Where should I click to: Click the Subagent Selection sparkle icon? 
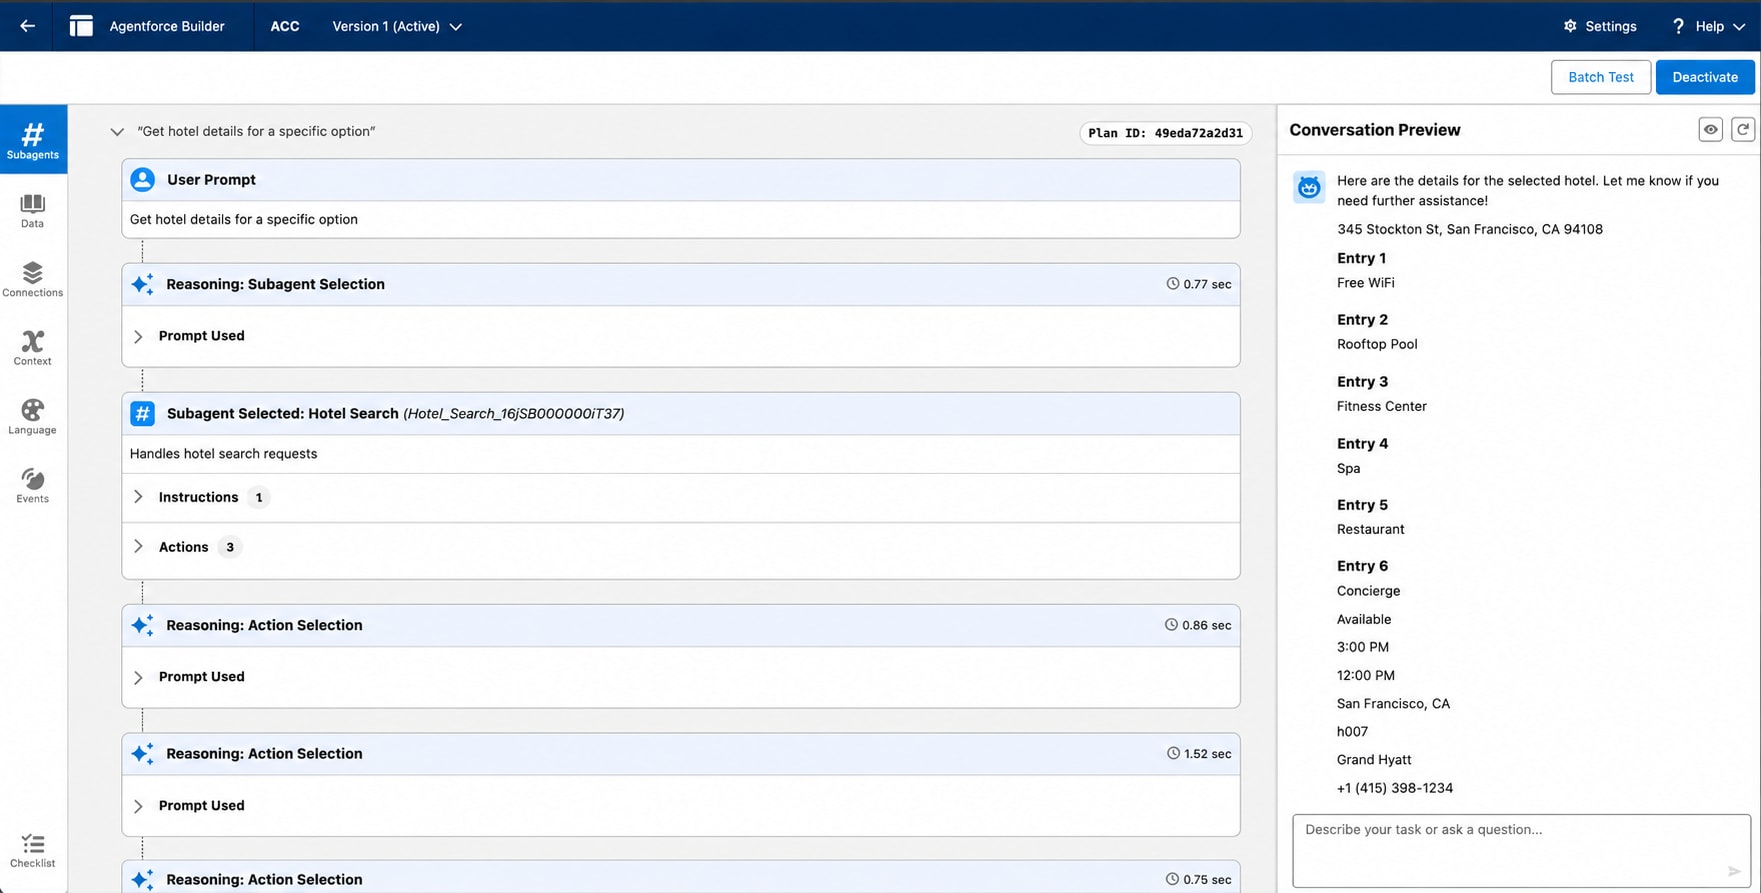(143, 284)
